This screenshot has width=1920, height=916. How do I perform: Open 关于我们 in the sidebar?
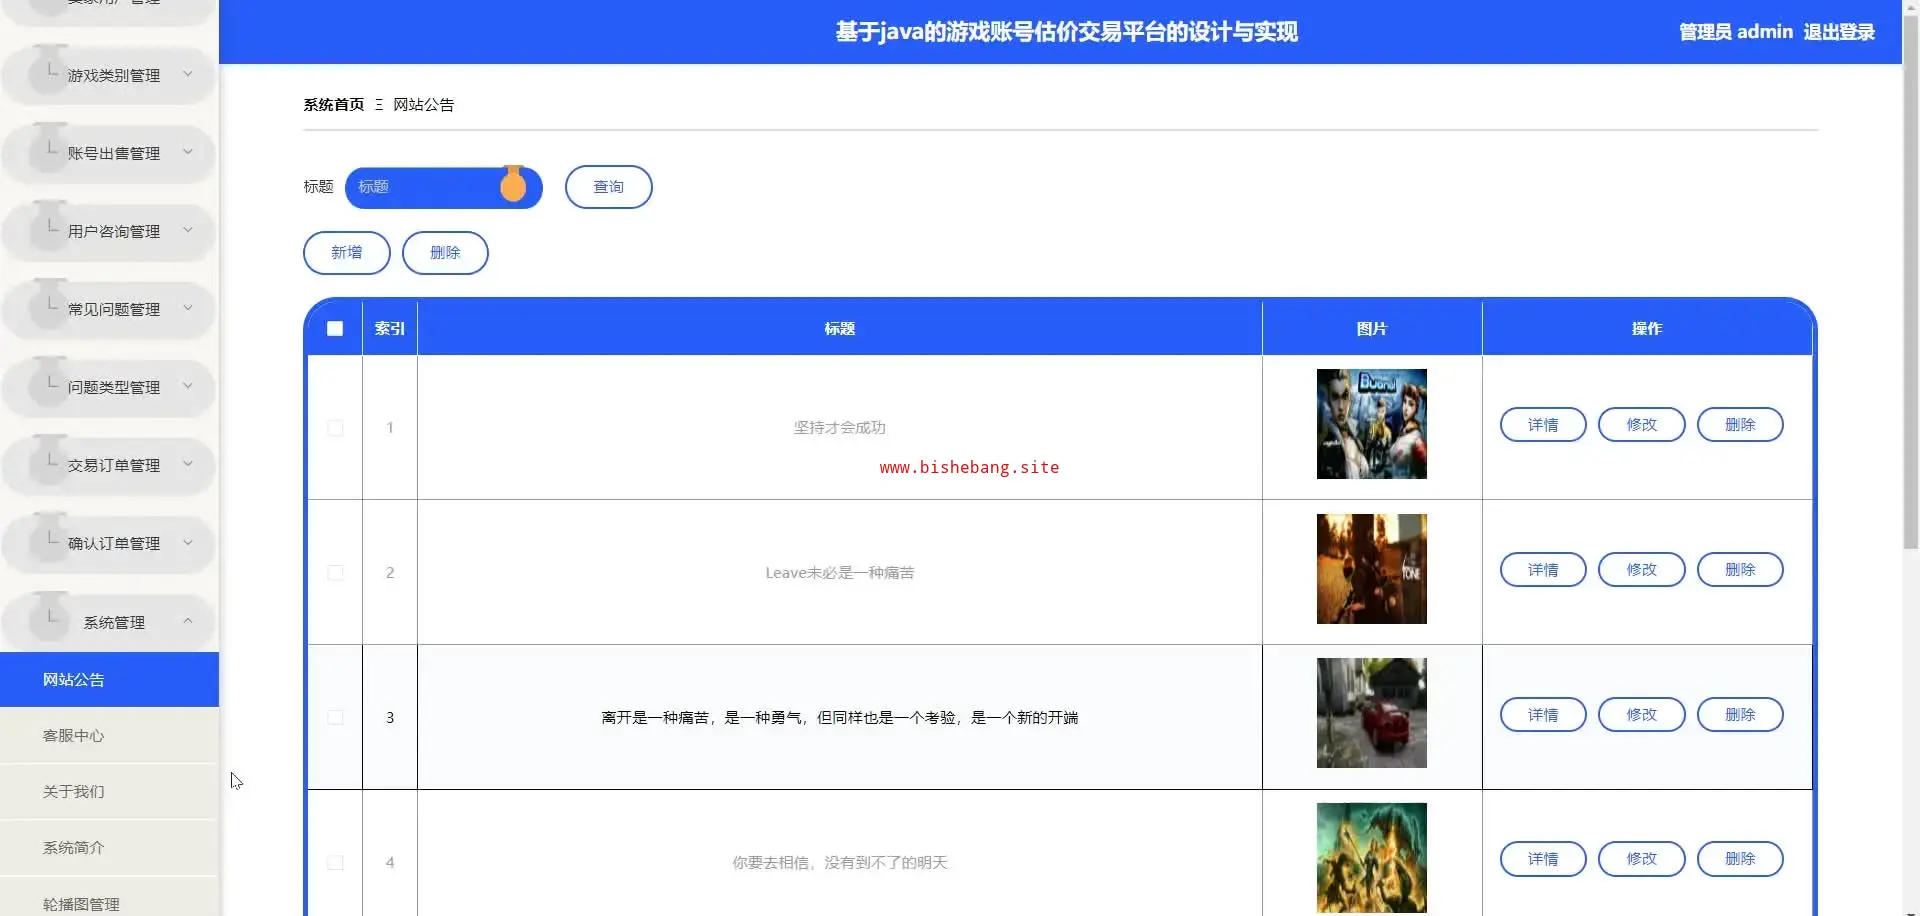pyautogui.click(x=109, y=792)
